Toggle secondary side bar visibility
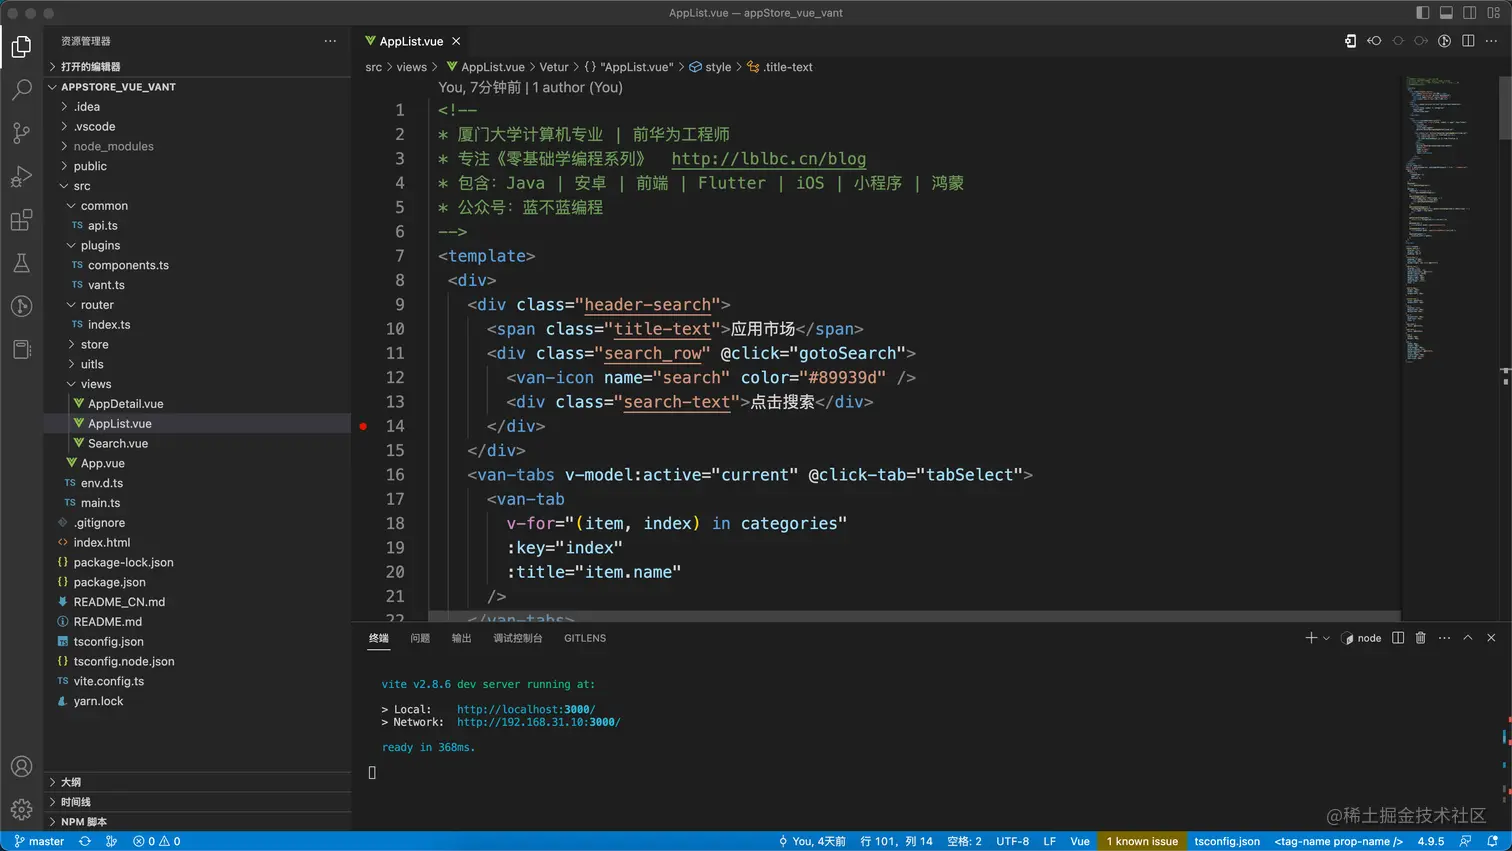Image resolution: width=1512 pixels, height=851 pixels. (1470, 13)
